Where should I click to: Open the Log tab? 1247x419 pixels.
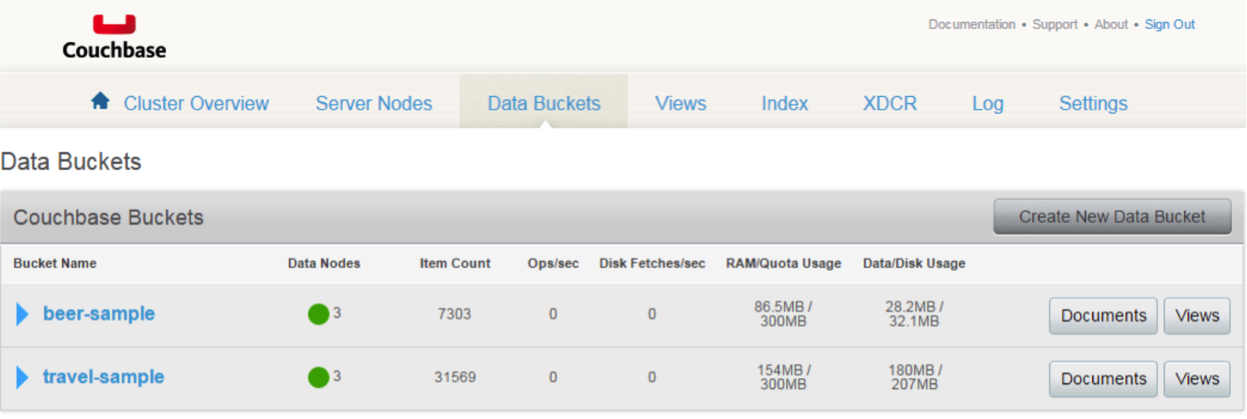click(x=988, y=103)
